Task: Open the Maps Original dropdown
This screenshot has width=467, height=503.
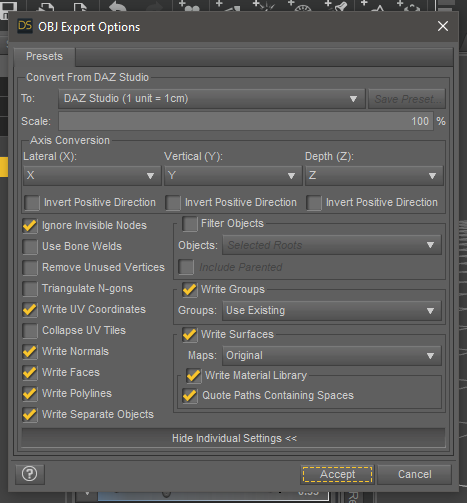Action: (332, 356)
